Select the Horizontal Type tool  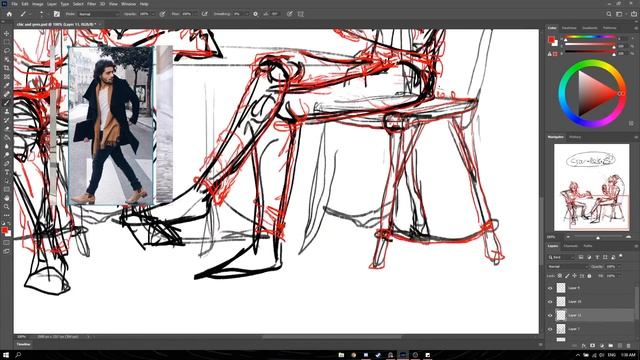coord(7,172)
